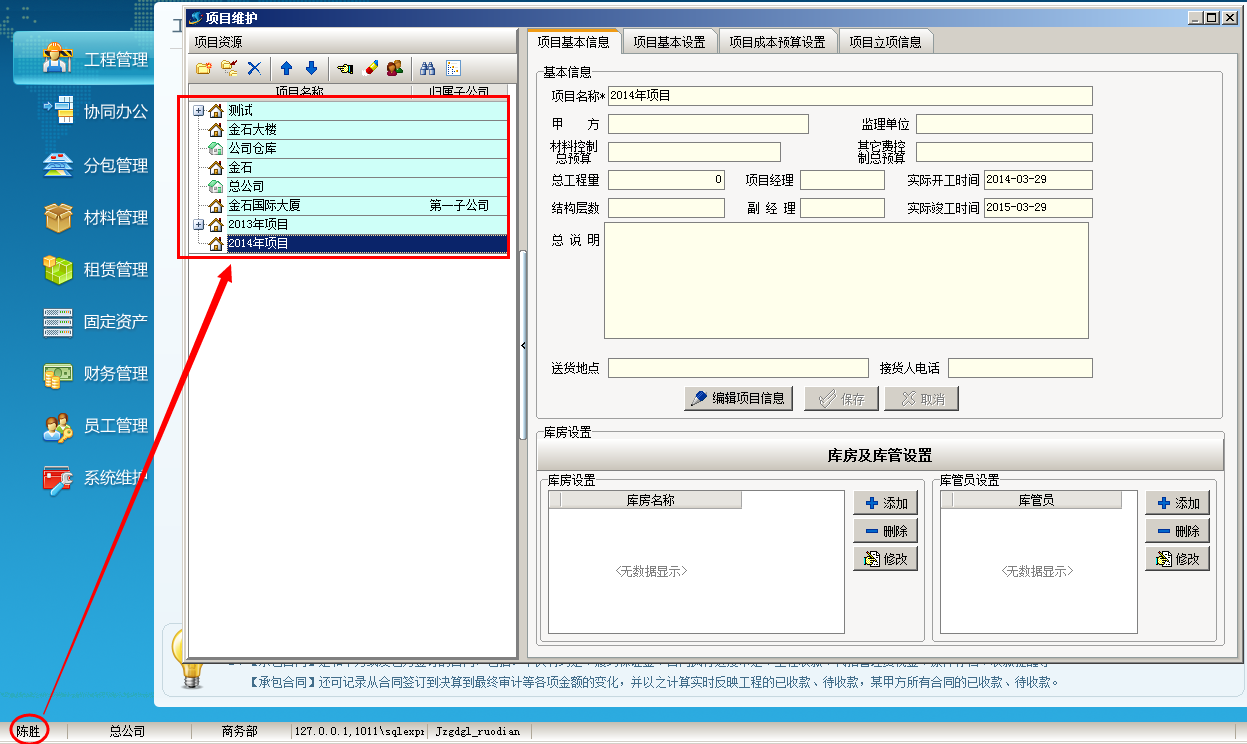Click the pointing hand toolbar icon

pos(345,68)
